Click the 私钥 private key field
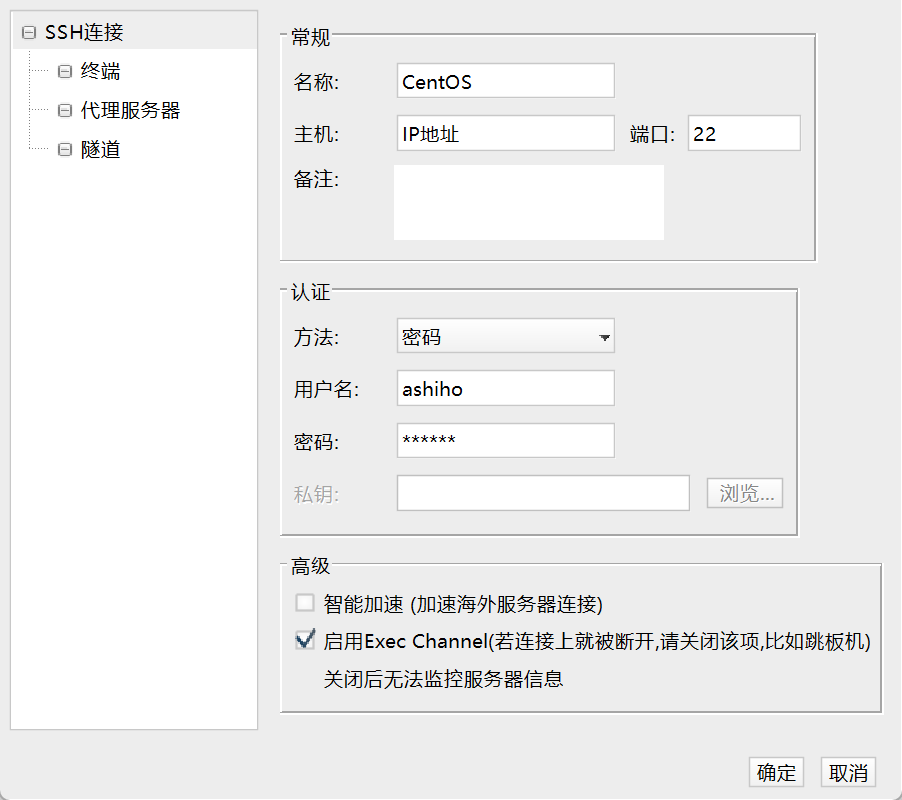Viewport: 902px width, 800px height. click(543, 493)
